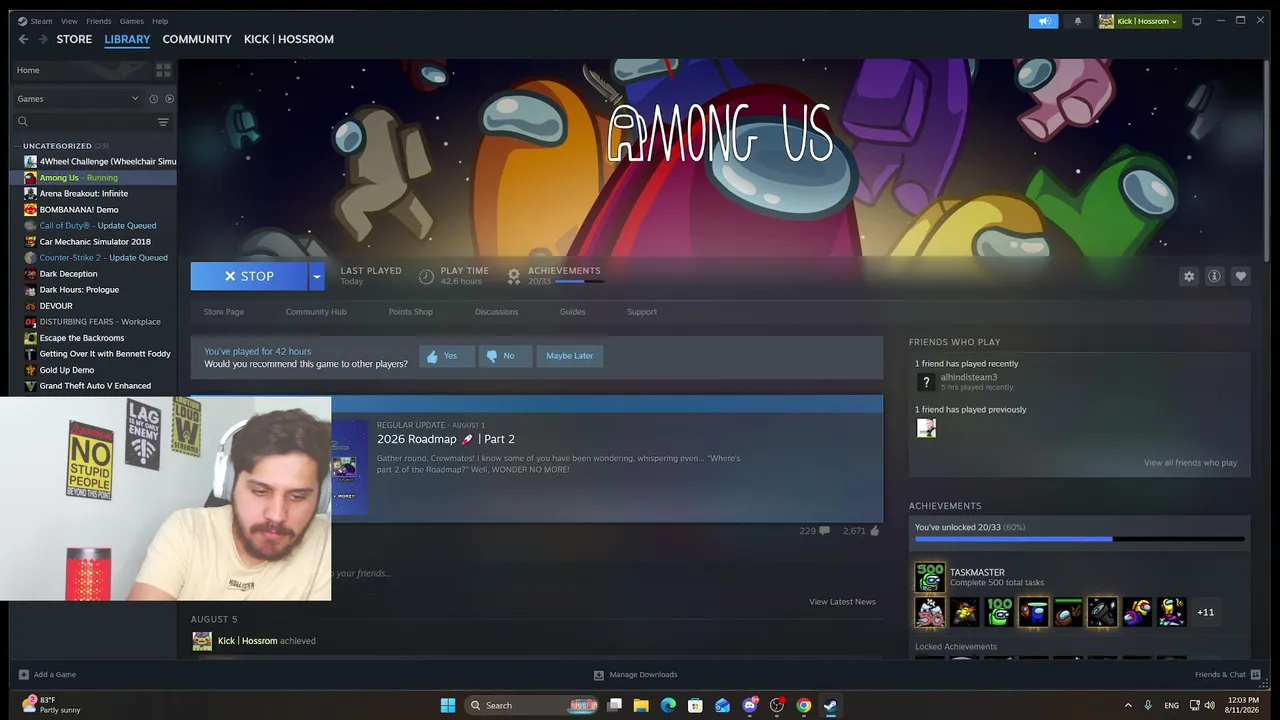Screen dimensions: 1280x720
Task: Open the STOP button dropdown arrow
Action: click(x=317, y=276)
